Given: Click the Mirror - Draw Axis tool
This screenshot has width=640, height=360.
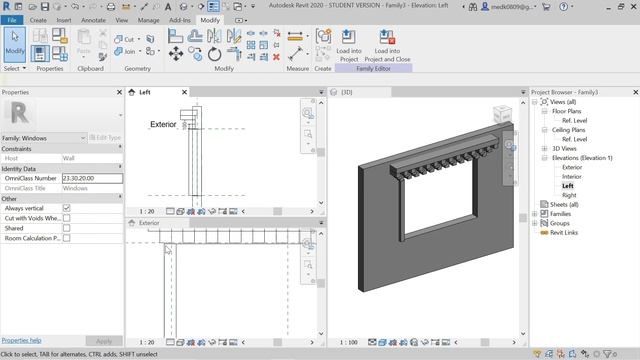Looking at the screenshot, I should tap(234, 36).
